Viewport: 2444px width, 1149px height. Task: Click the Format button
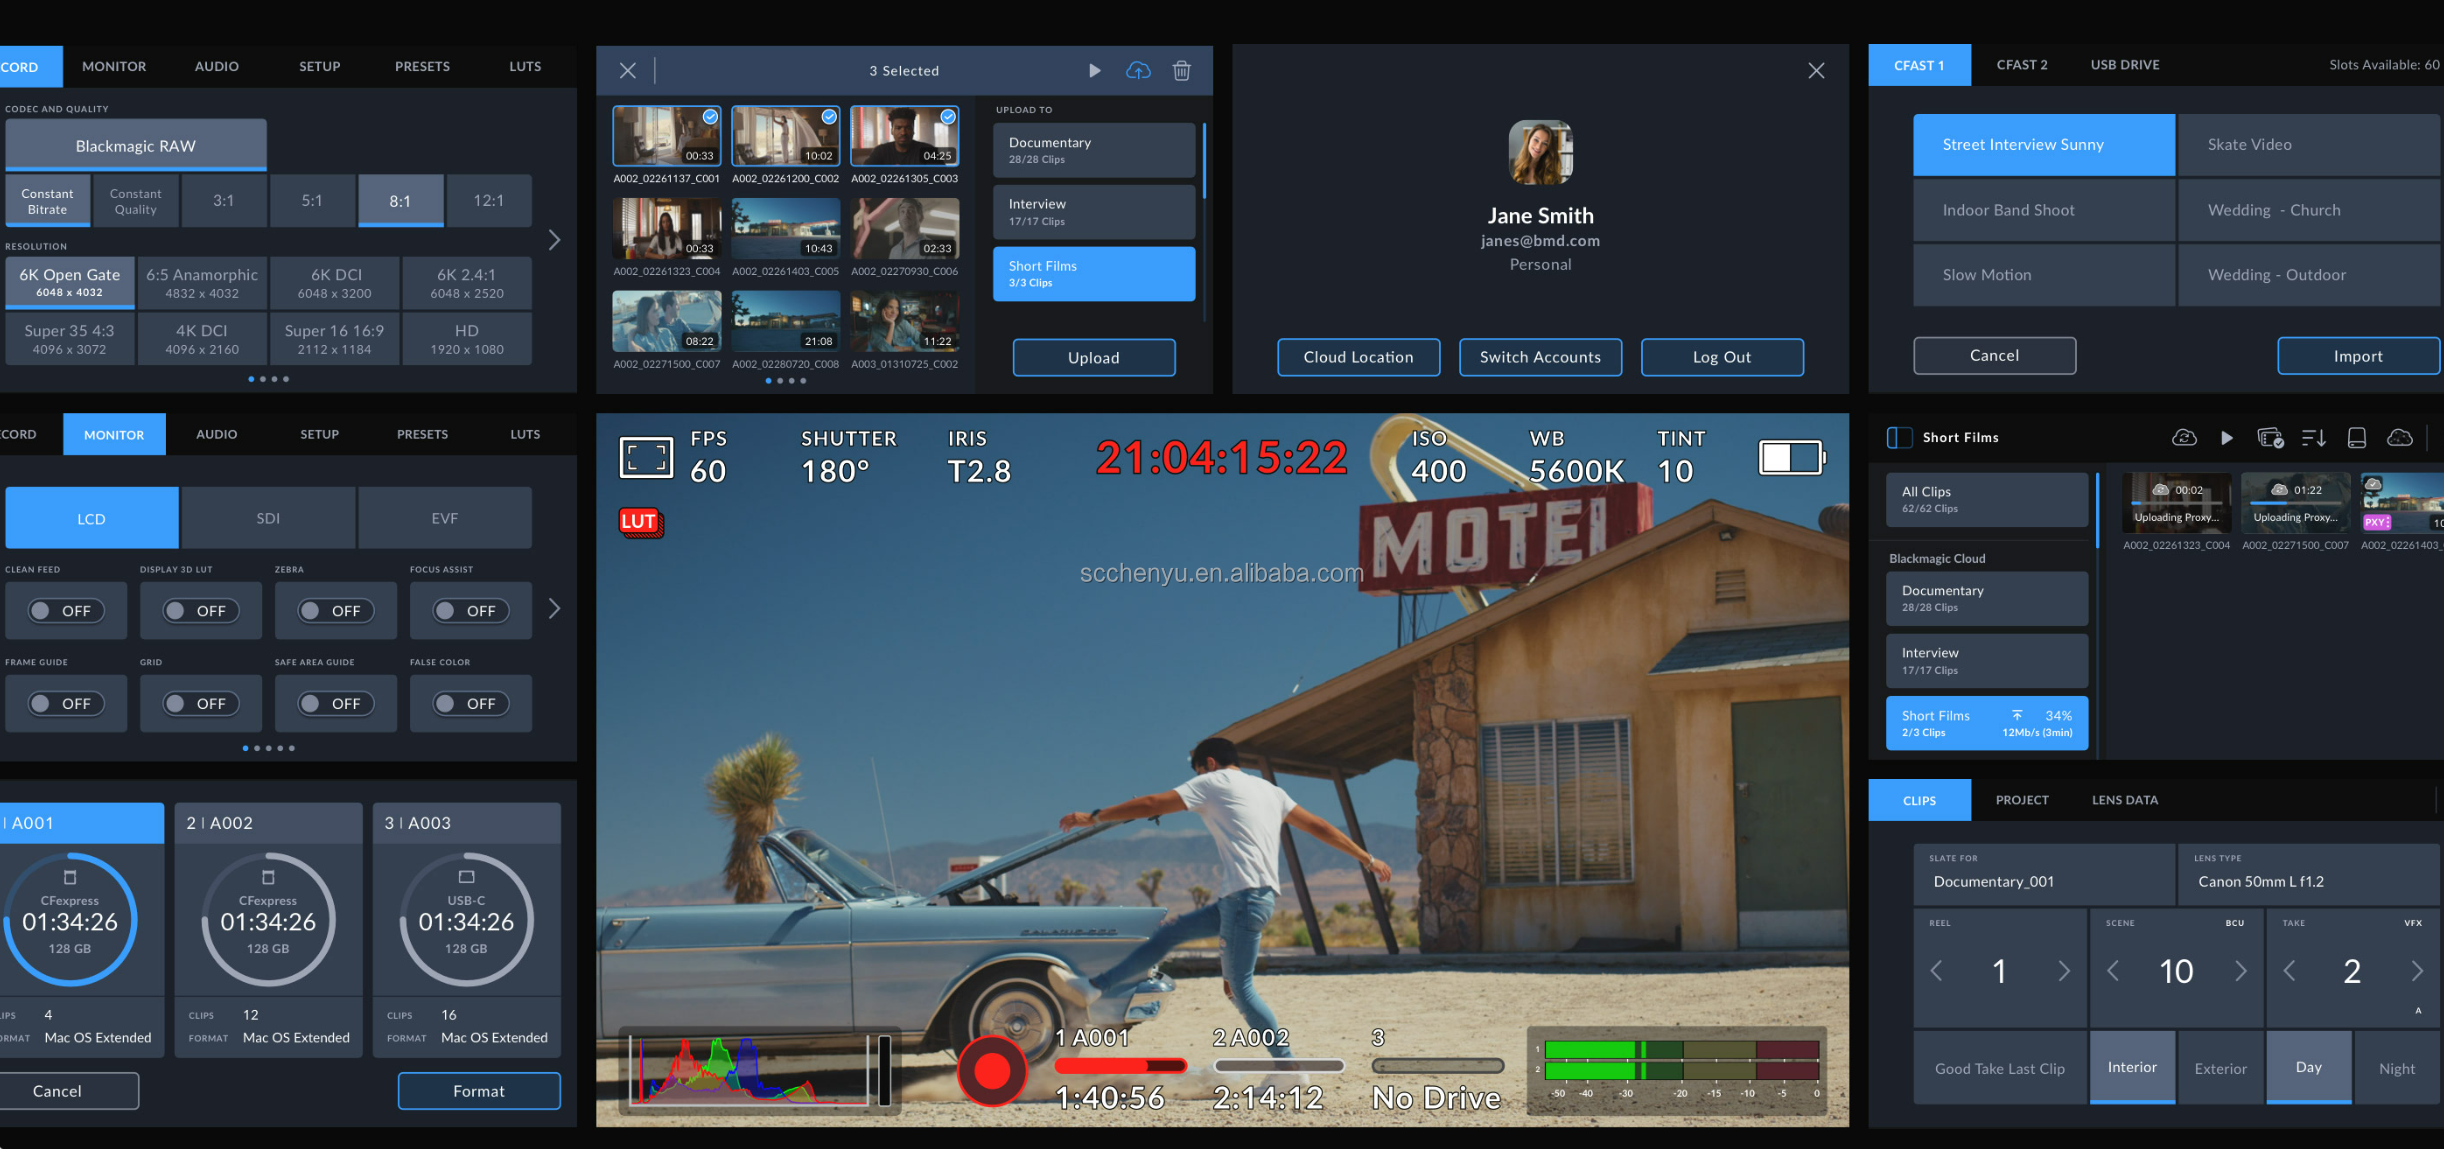(479, 1091)
